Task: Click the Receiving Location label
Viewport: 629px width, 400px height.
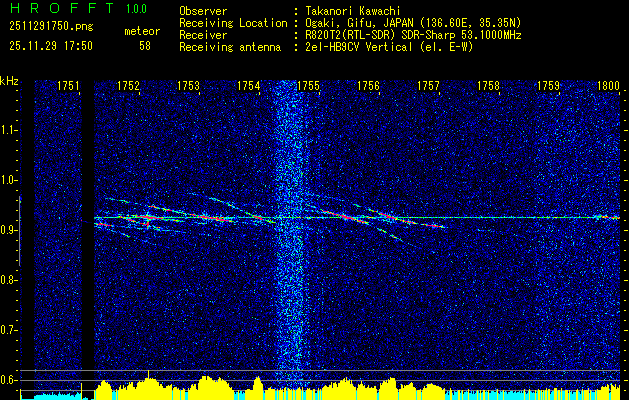Action: tap(233, 23)
